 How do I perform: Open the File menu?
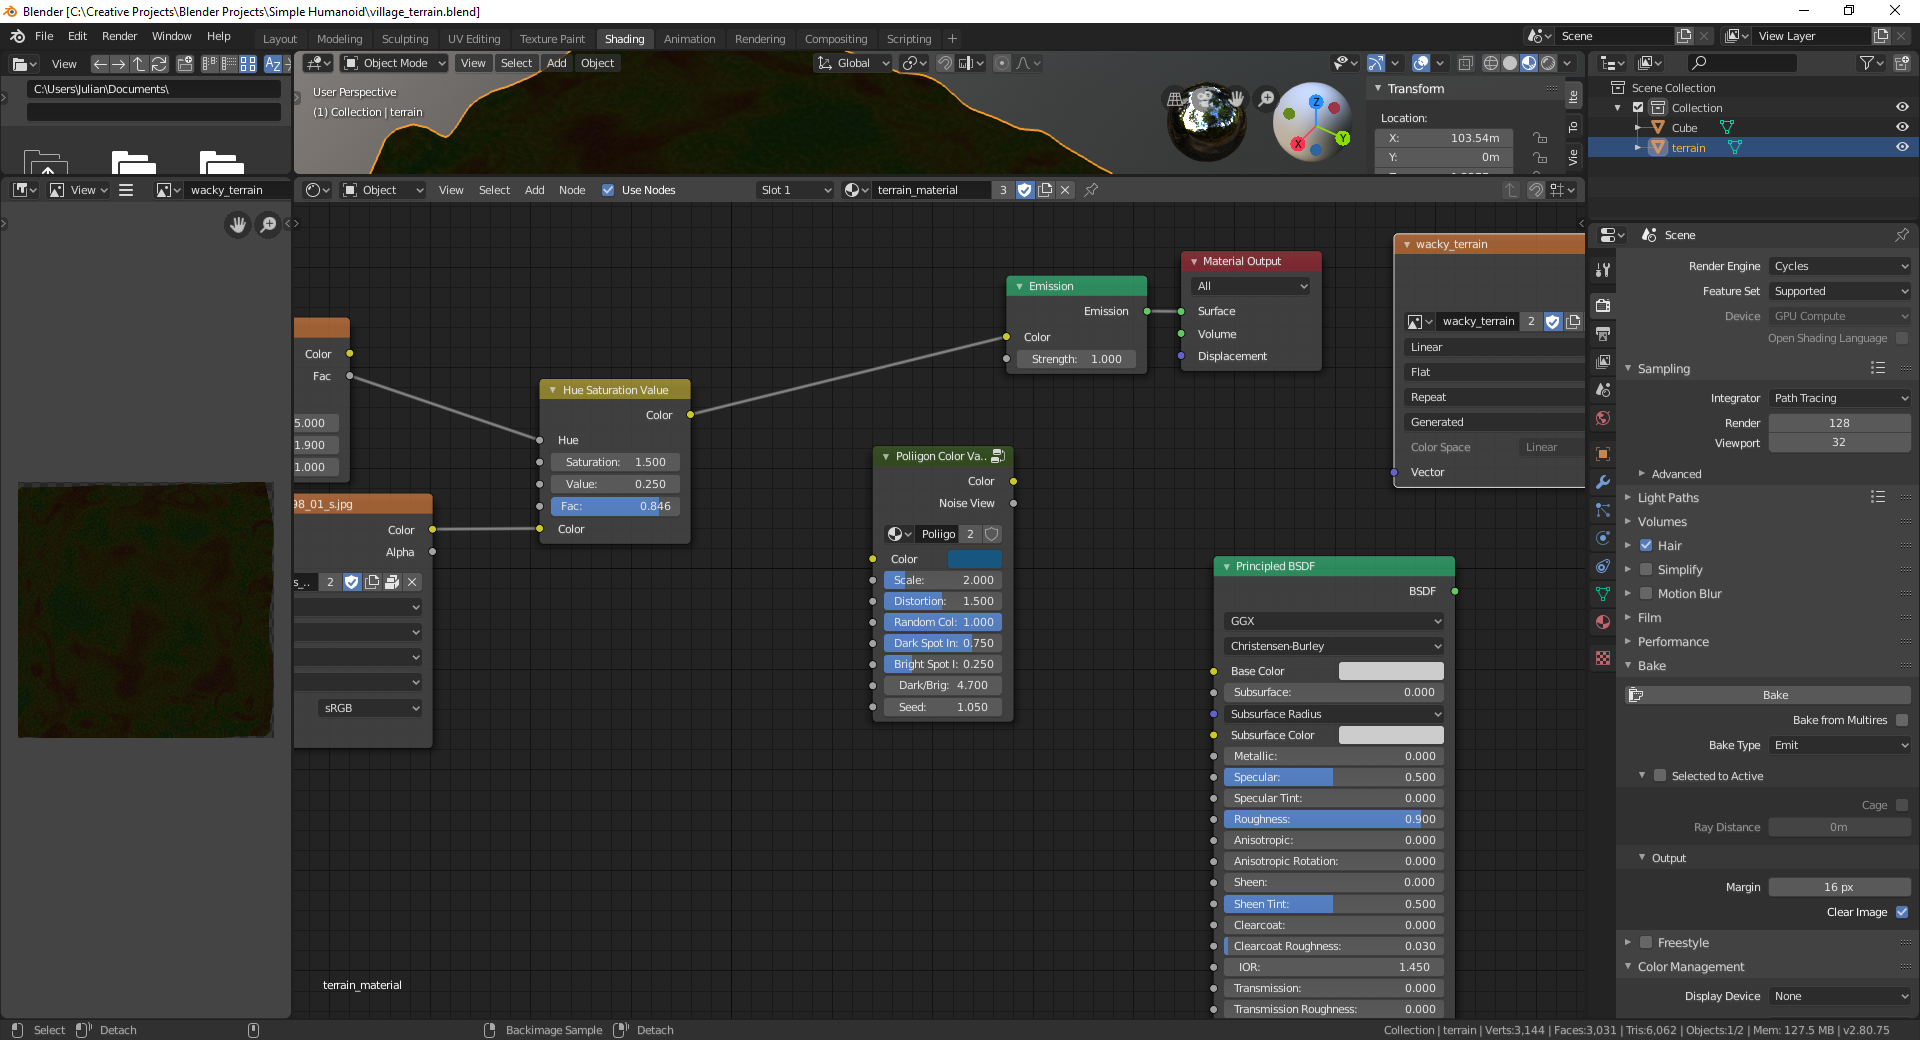click(x=44, y=36)
